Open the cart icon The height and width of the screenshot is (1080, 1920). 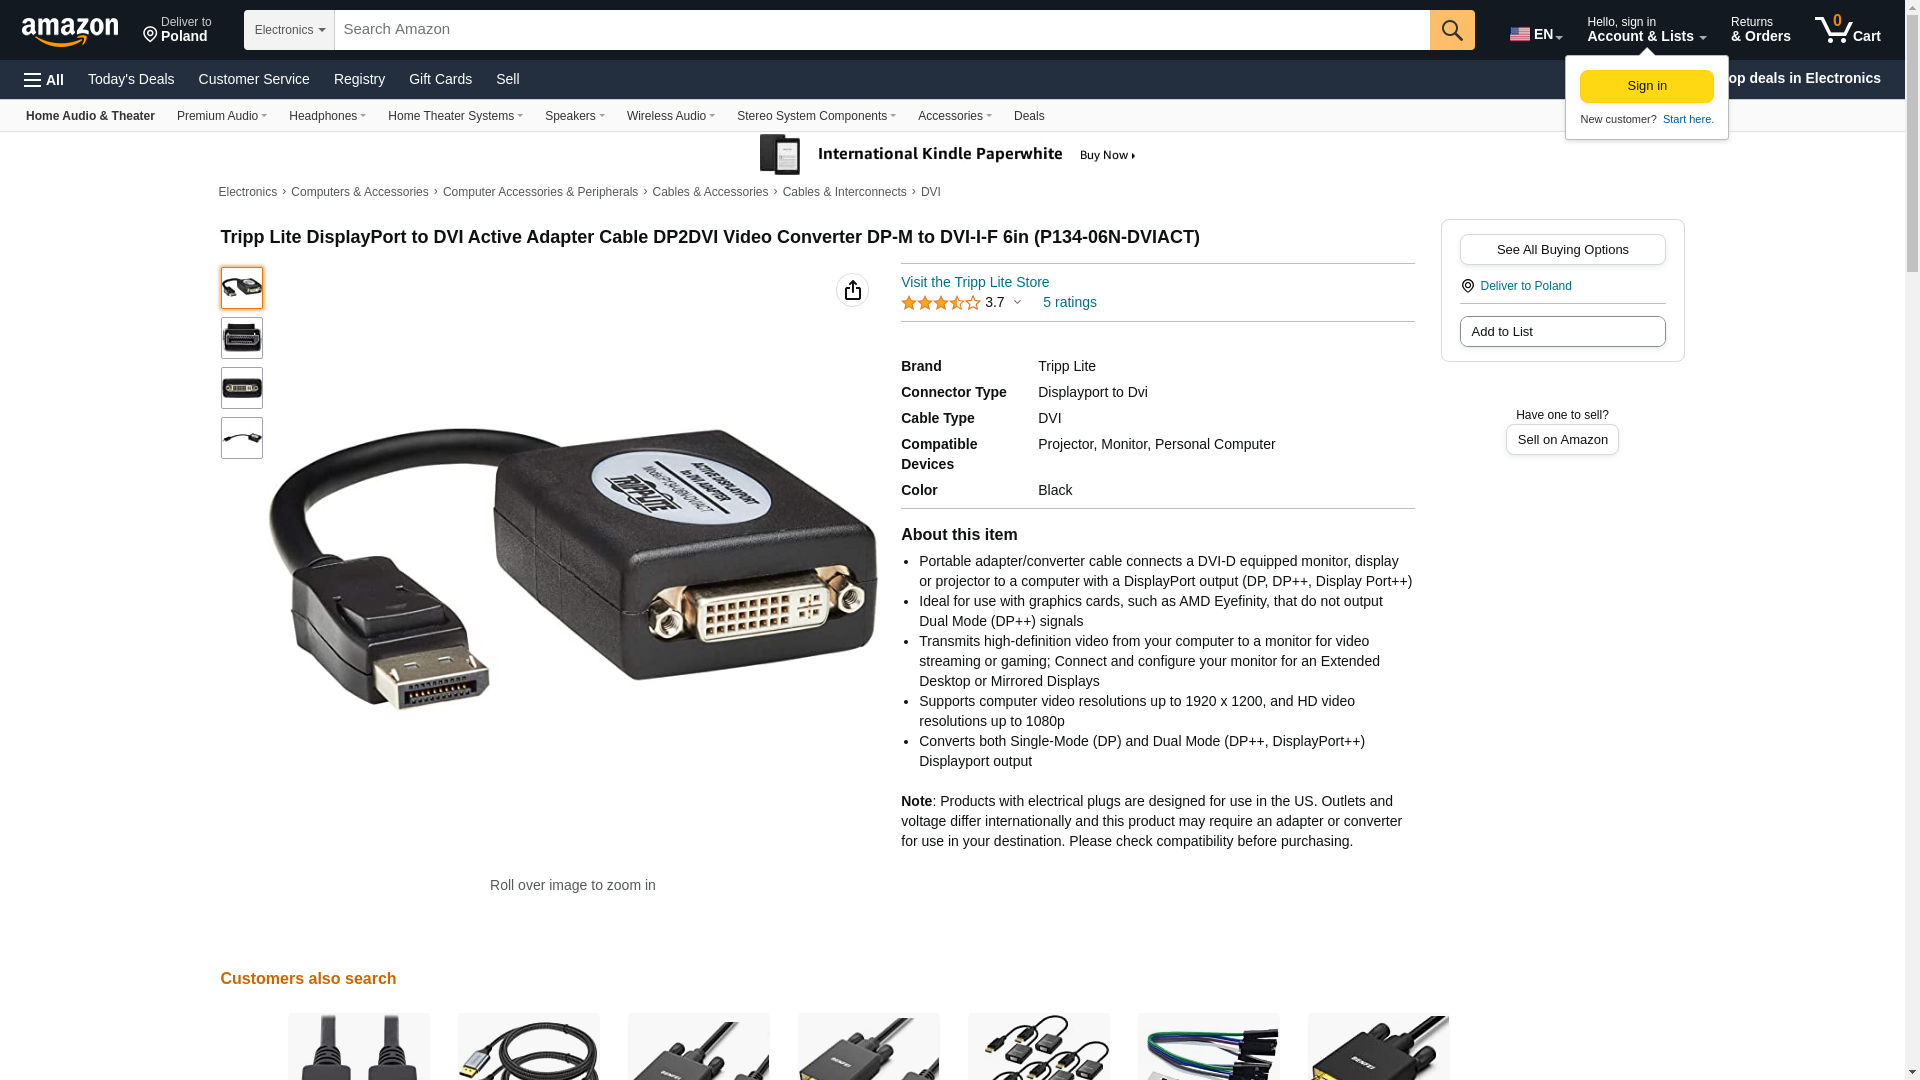coord(1848,30)
